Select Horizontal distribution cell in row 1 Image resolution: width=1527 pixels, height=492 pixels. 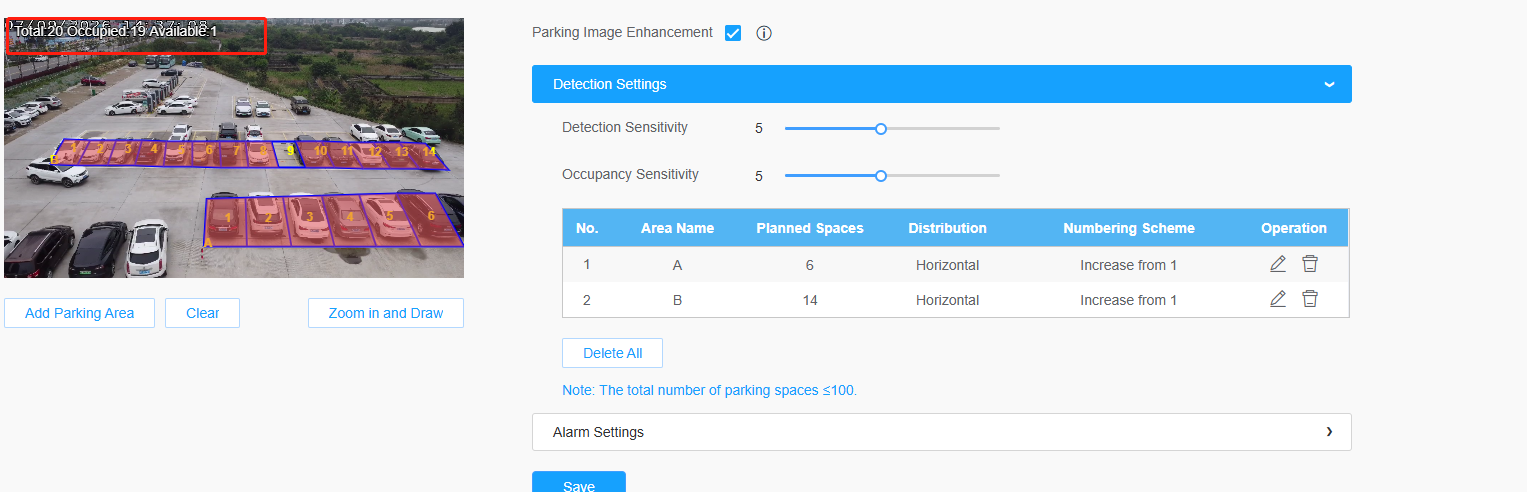click(x=947, y=265)
